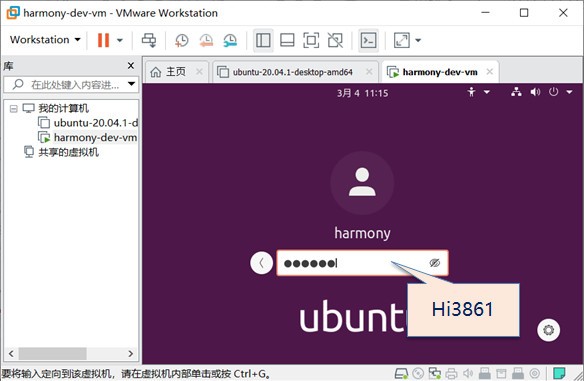This screenshot has width=584, height=381.
Task: Enter full screen mode icon
Action: (311, 40)
